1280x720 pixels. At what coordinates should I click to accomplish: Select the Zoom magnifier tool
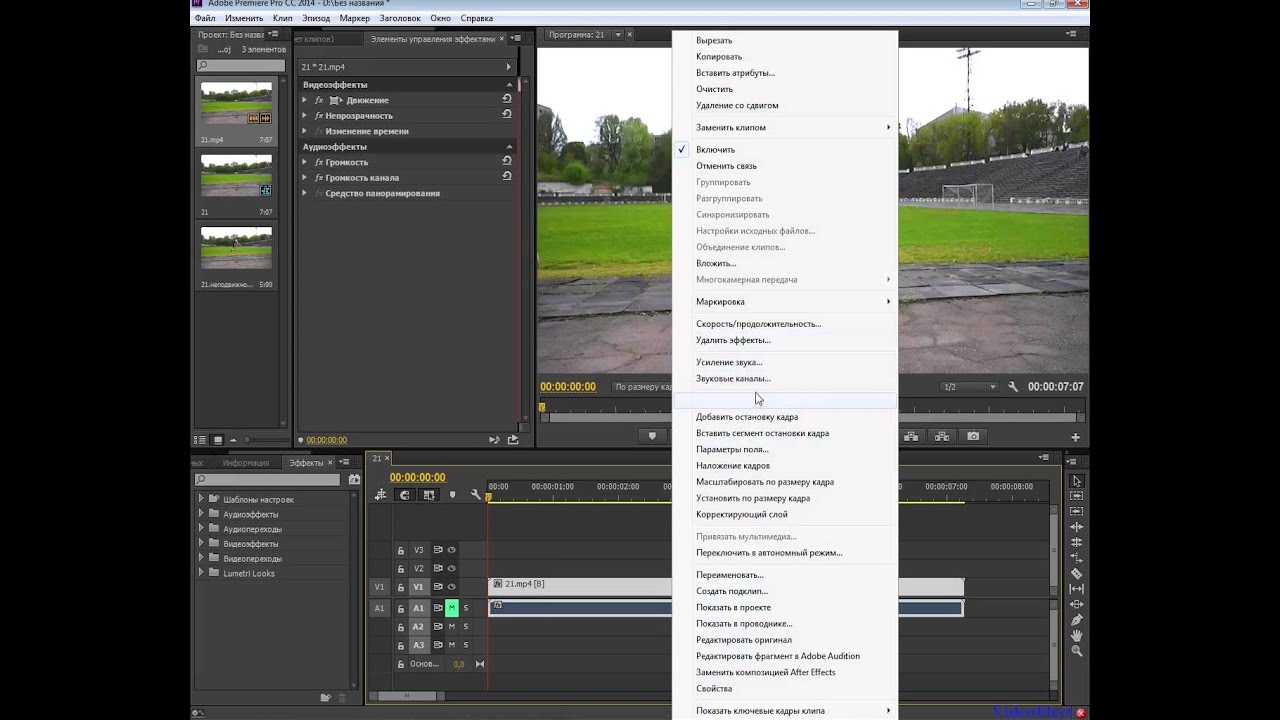click(1077, 651)
